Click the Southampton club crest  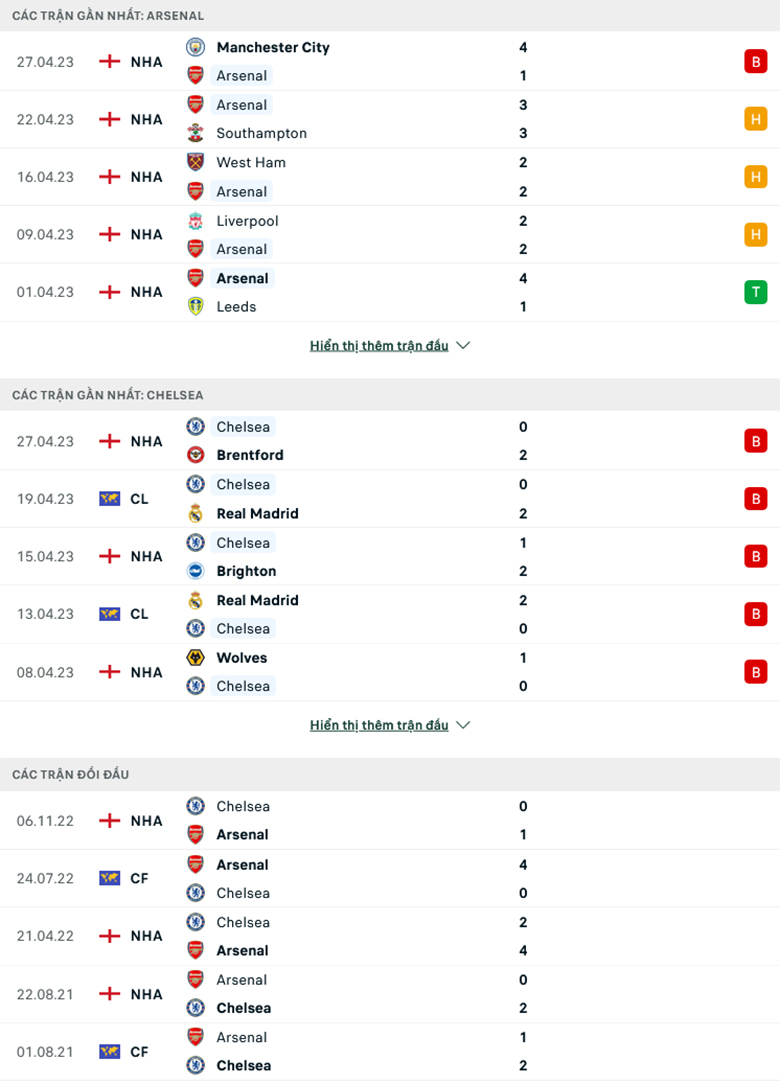(196, 133)
